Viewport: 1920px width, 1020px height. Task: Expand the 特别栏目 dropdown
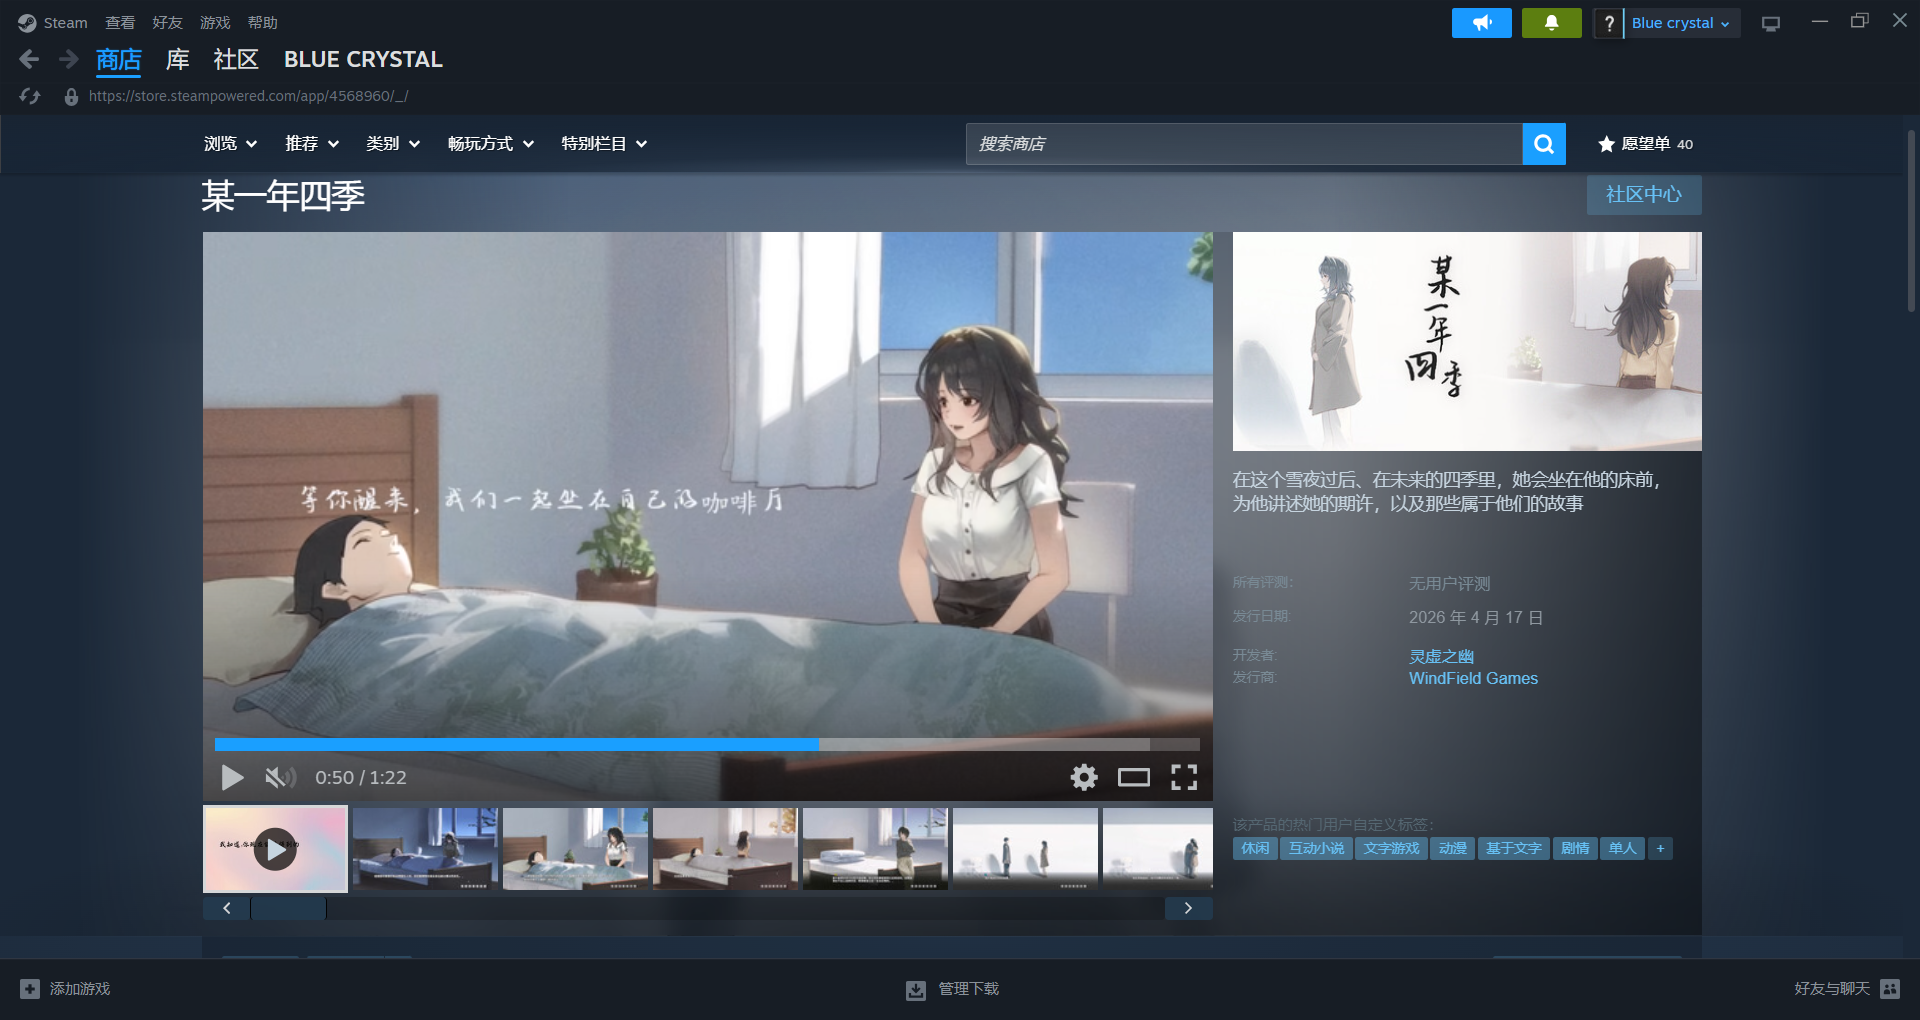[604, 144]
